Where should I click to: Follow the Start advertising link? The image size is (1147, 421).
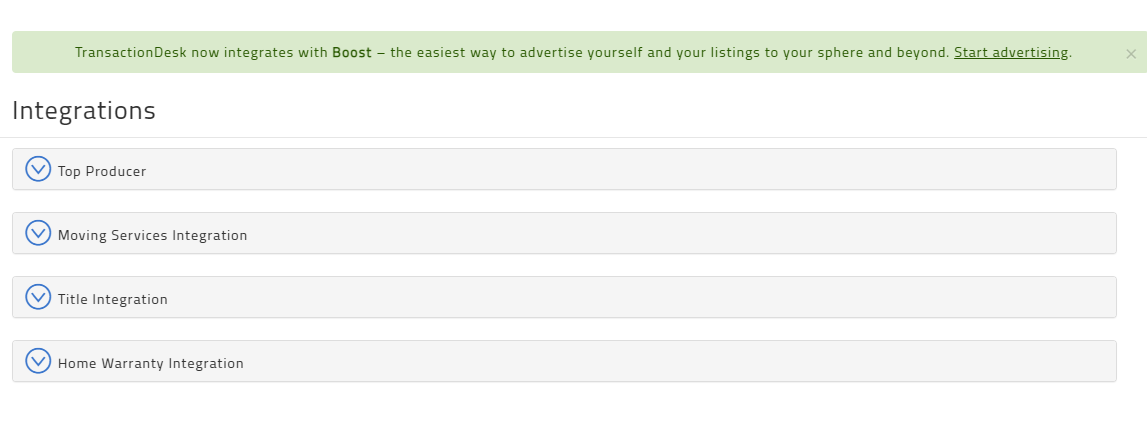(1011, 52)
